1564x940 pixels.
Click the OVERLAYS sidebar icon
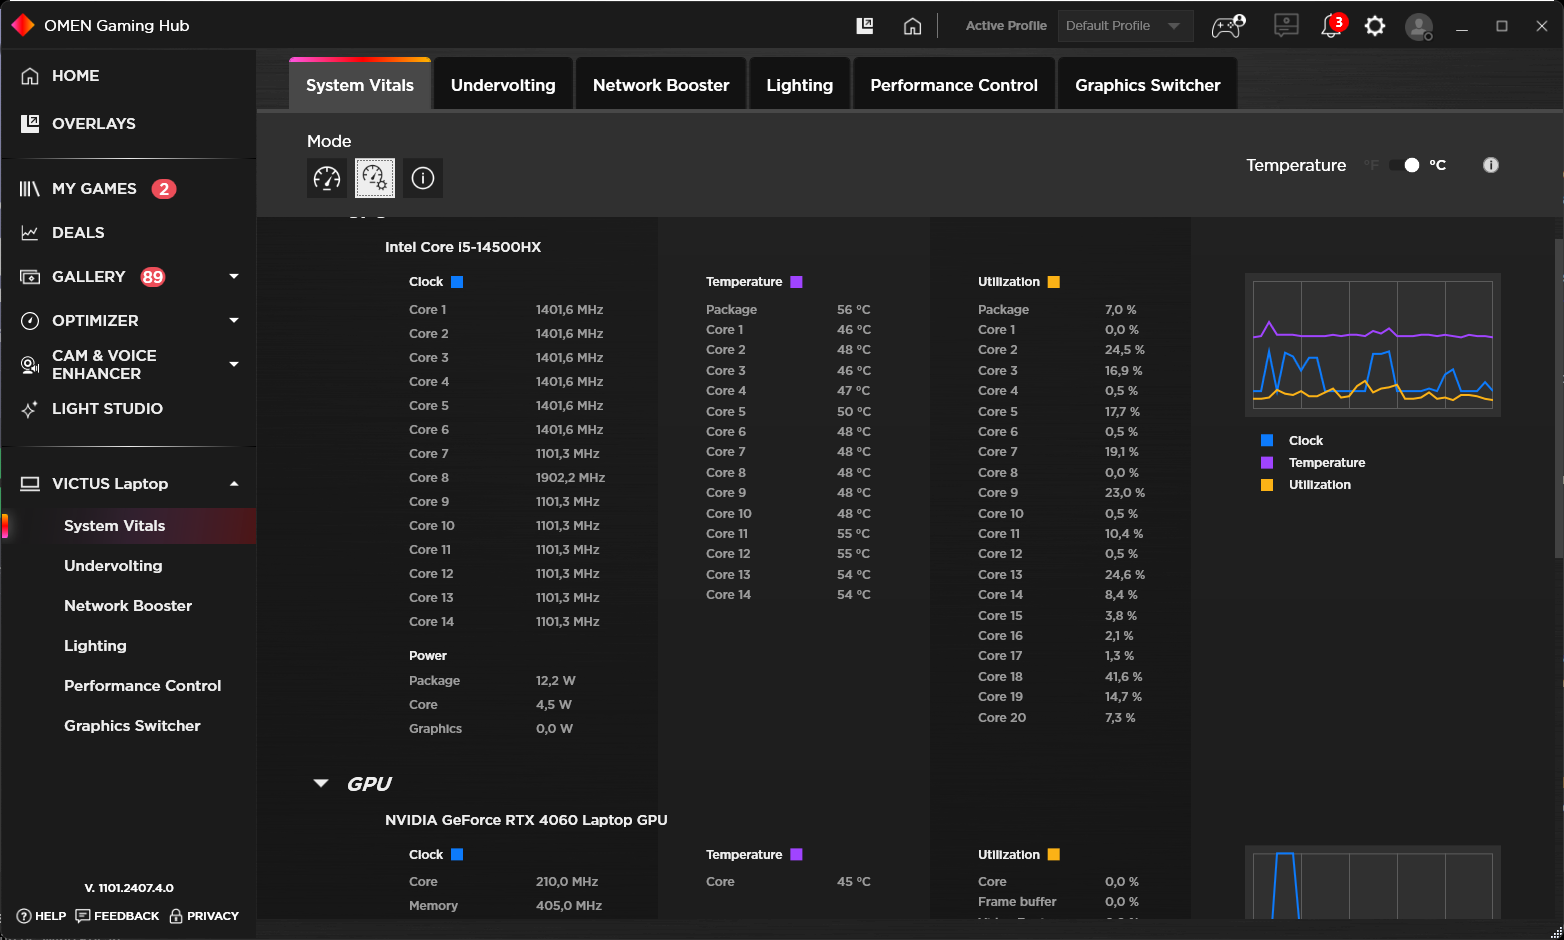30,124
